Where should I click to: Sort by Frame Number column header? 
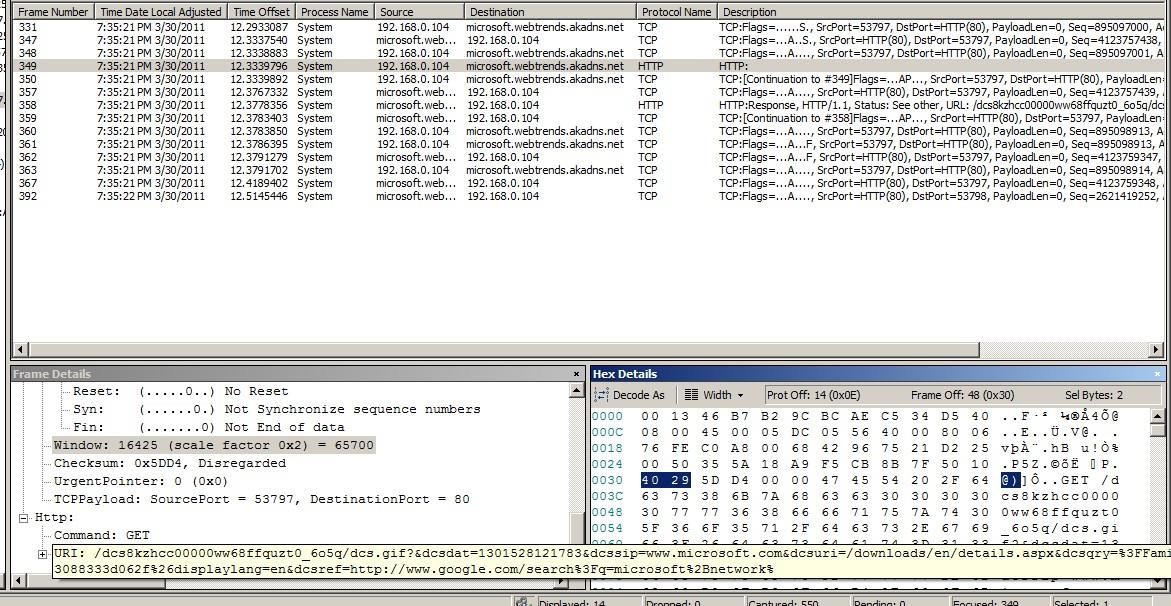(53, 12)
